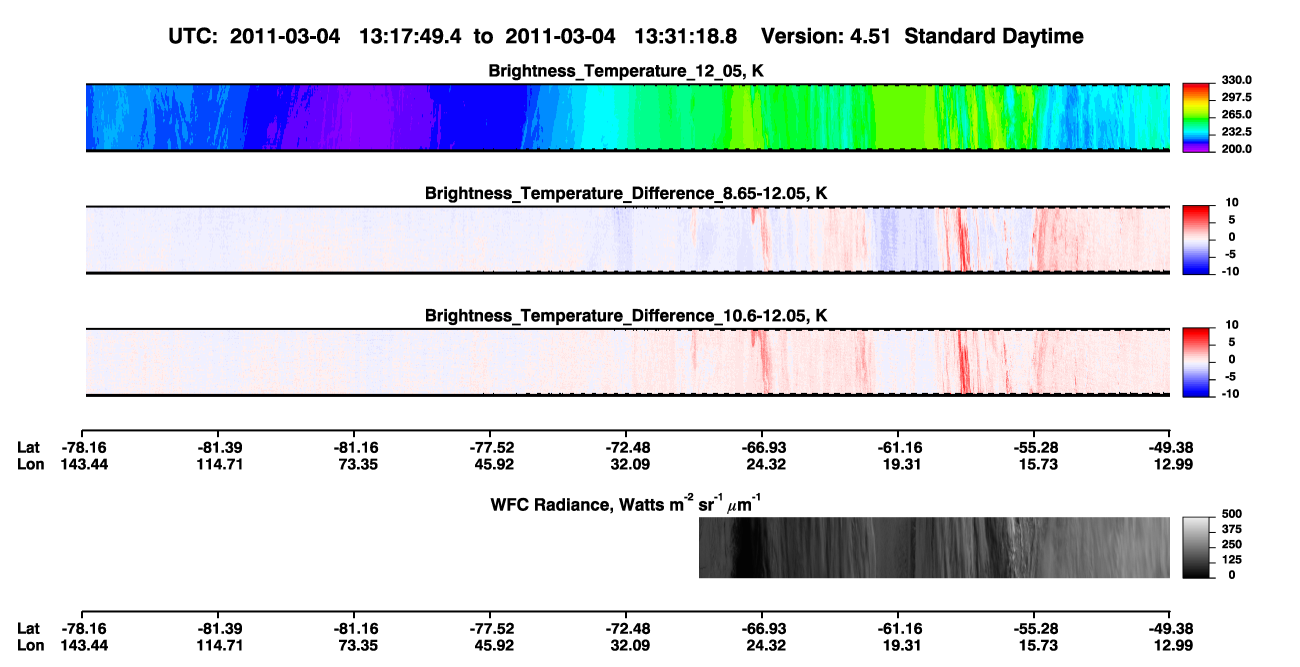
Task: Click longitude 19.31 on the upper axis
Action: click(898, 464)
